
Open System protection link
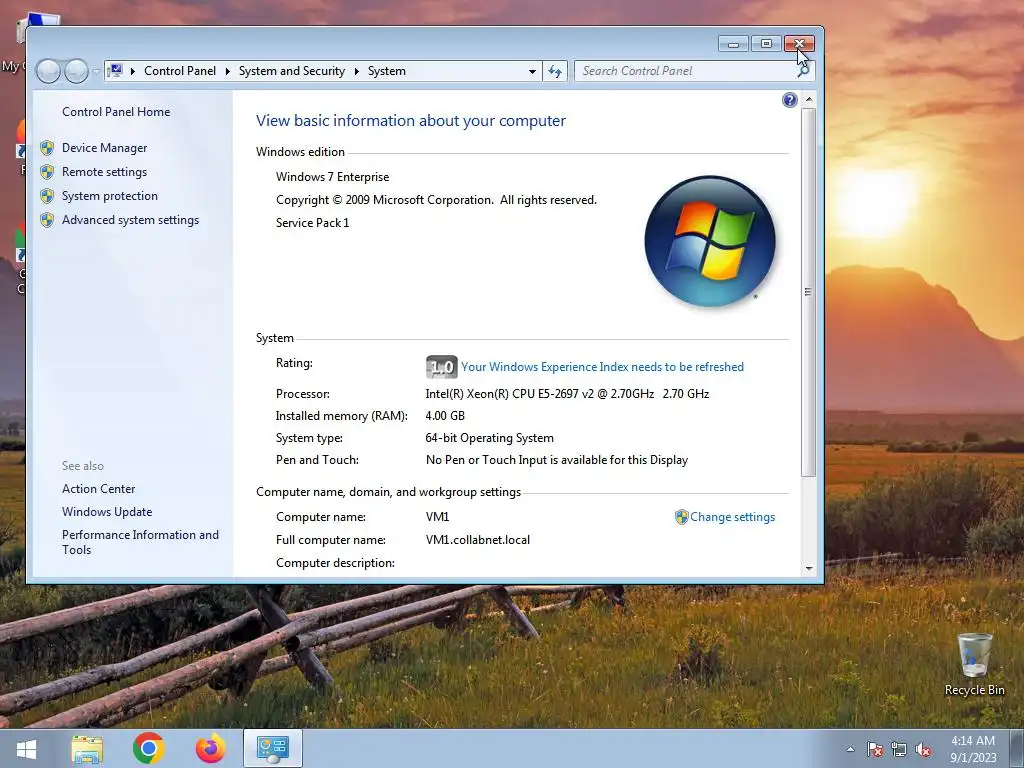pos(110,196)
